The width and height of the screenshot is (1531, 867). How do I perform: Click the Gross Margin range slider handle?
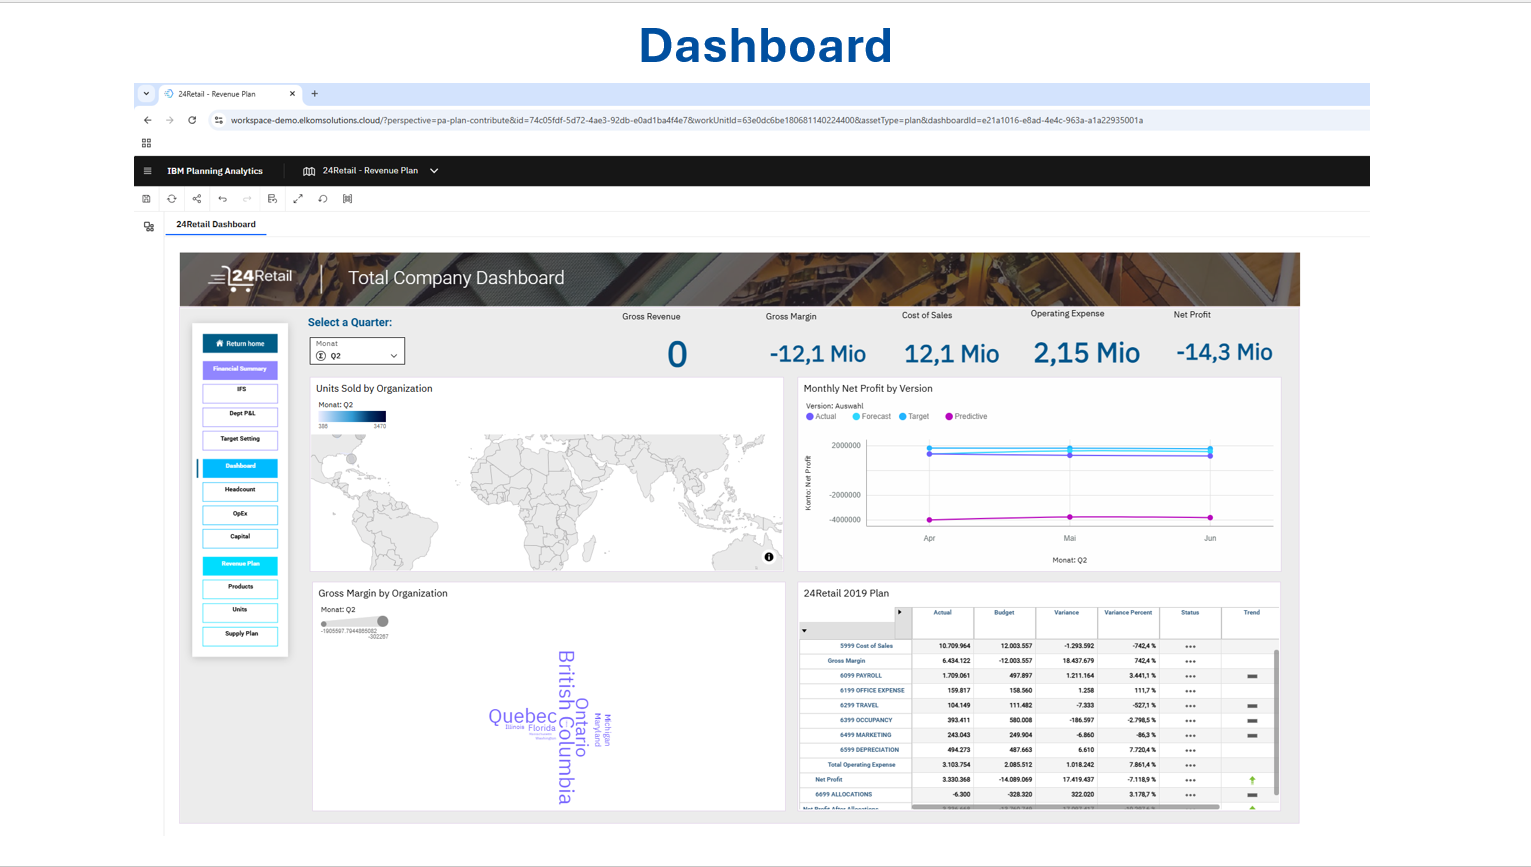(383, 622)
